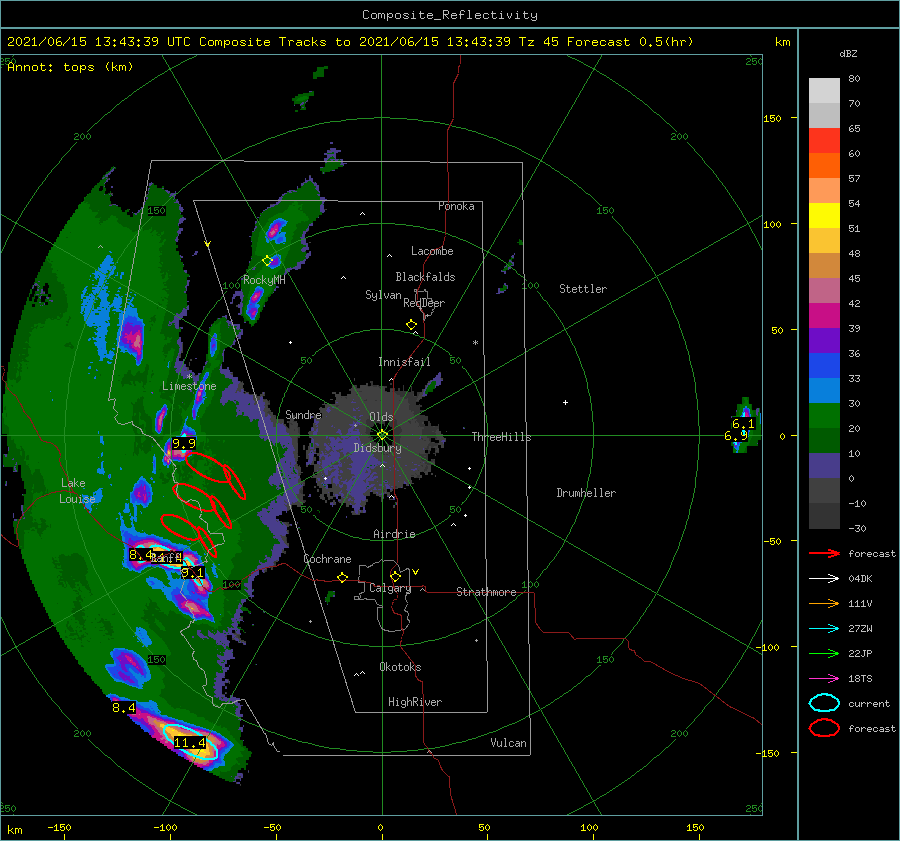Click the 8.4 label near the southern storm
The image size is (900, 841).
(x=124, y=708)
